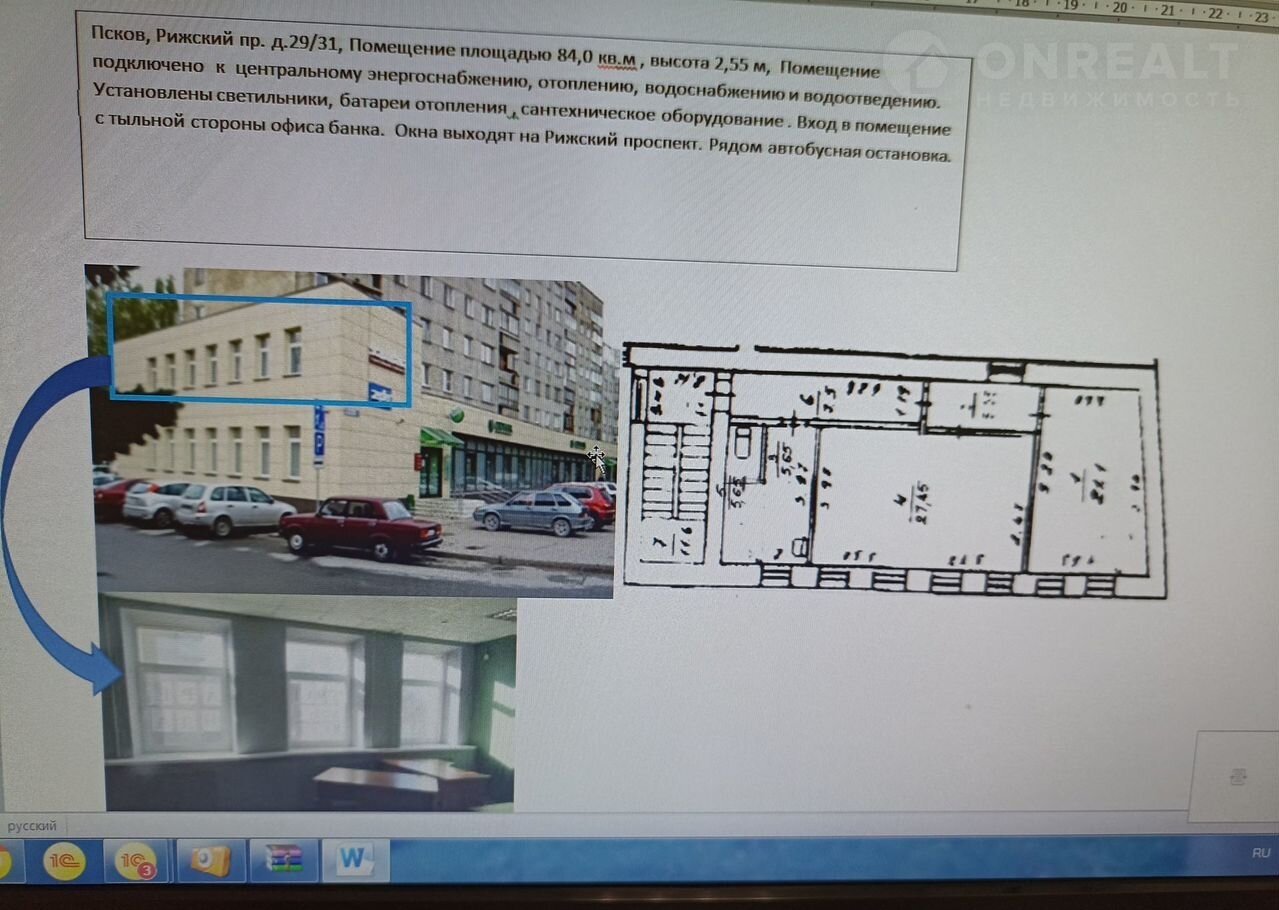Select the floor plan image
This screenshot has height=910, width=1279.
pyautogui.click(x=890, y=470)
